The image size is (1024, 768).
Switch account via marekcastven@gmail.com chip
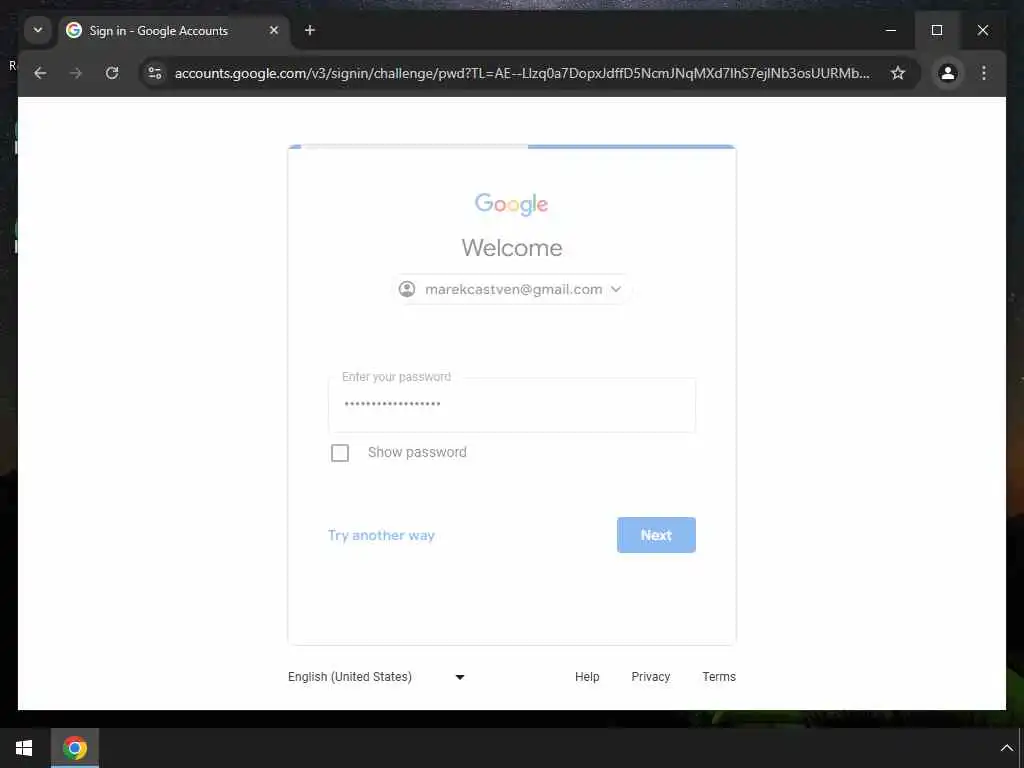(x=511, y=289)
